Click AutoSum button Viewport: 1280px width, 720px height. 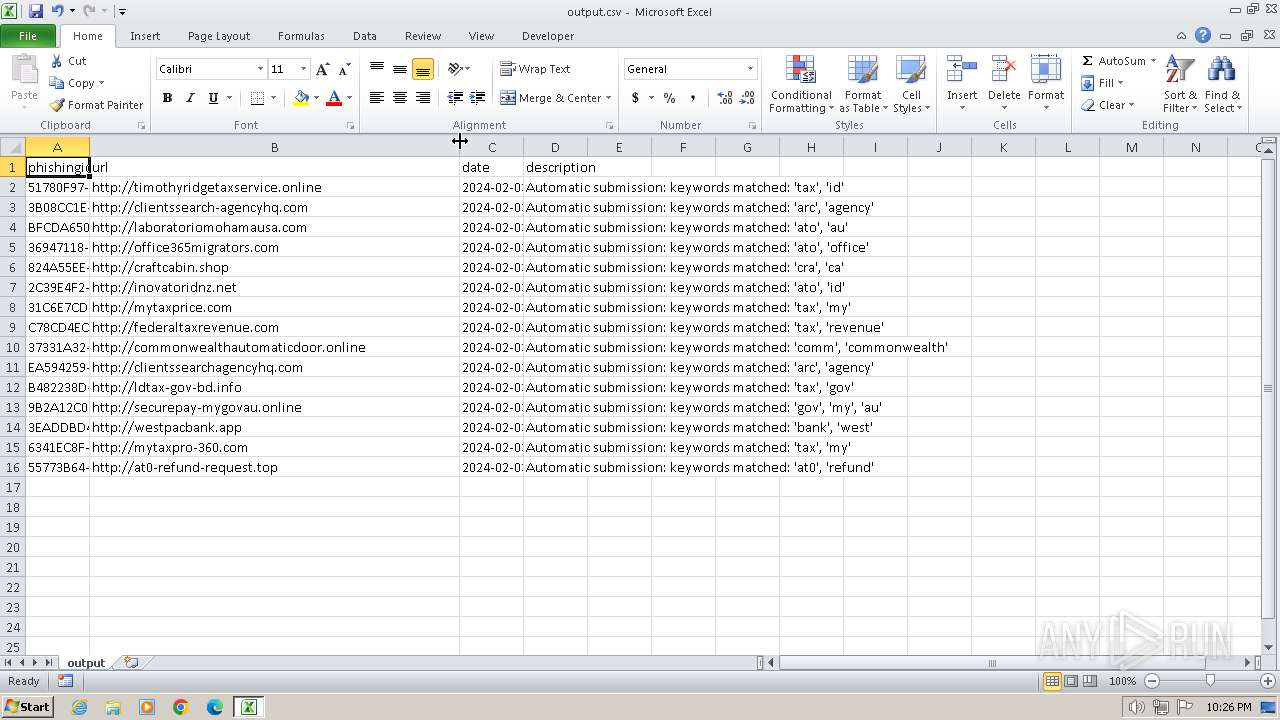[1112, 61]
